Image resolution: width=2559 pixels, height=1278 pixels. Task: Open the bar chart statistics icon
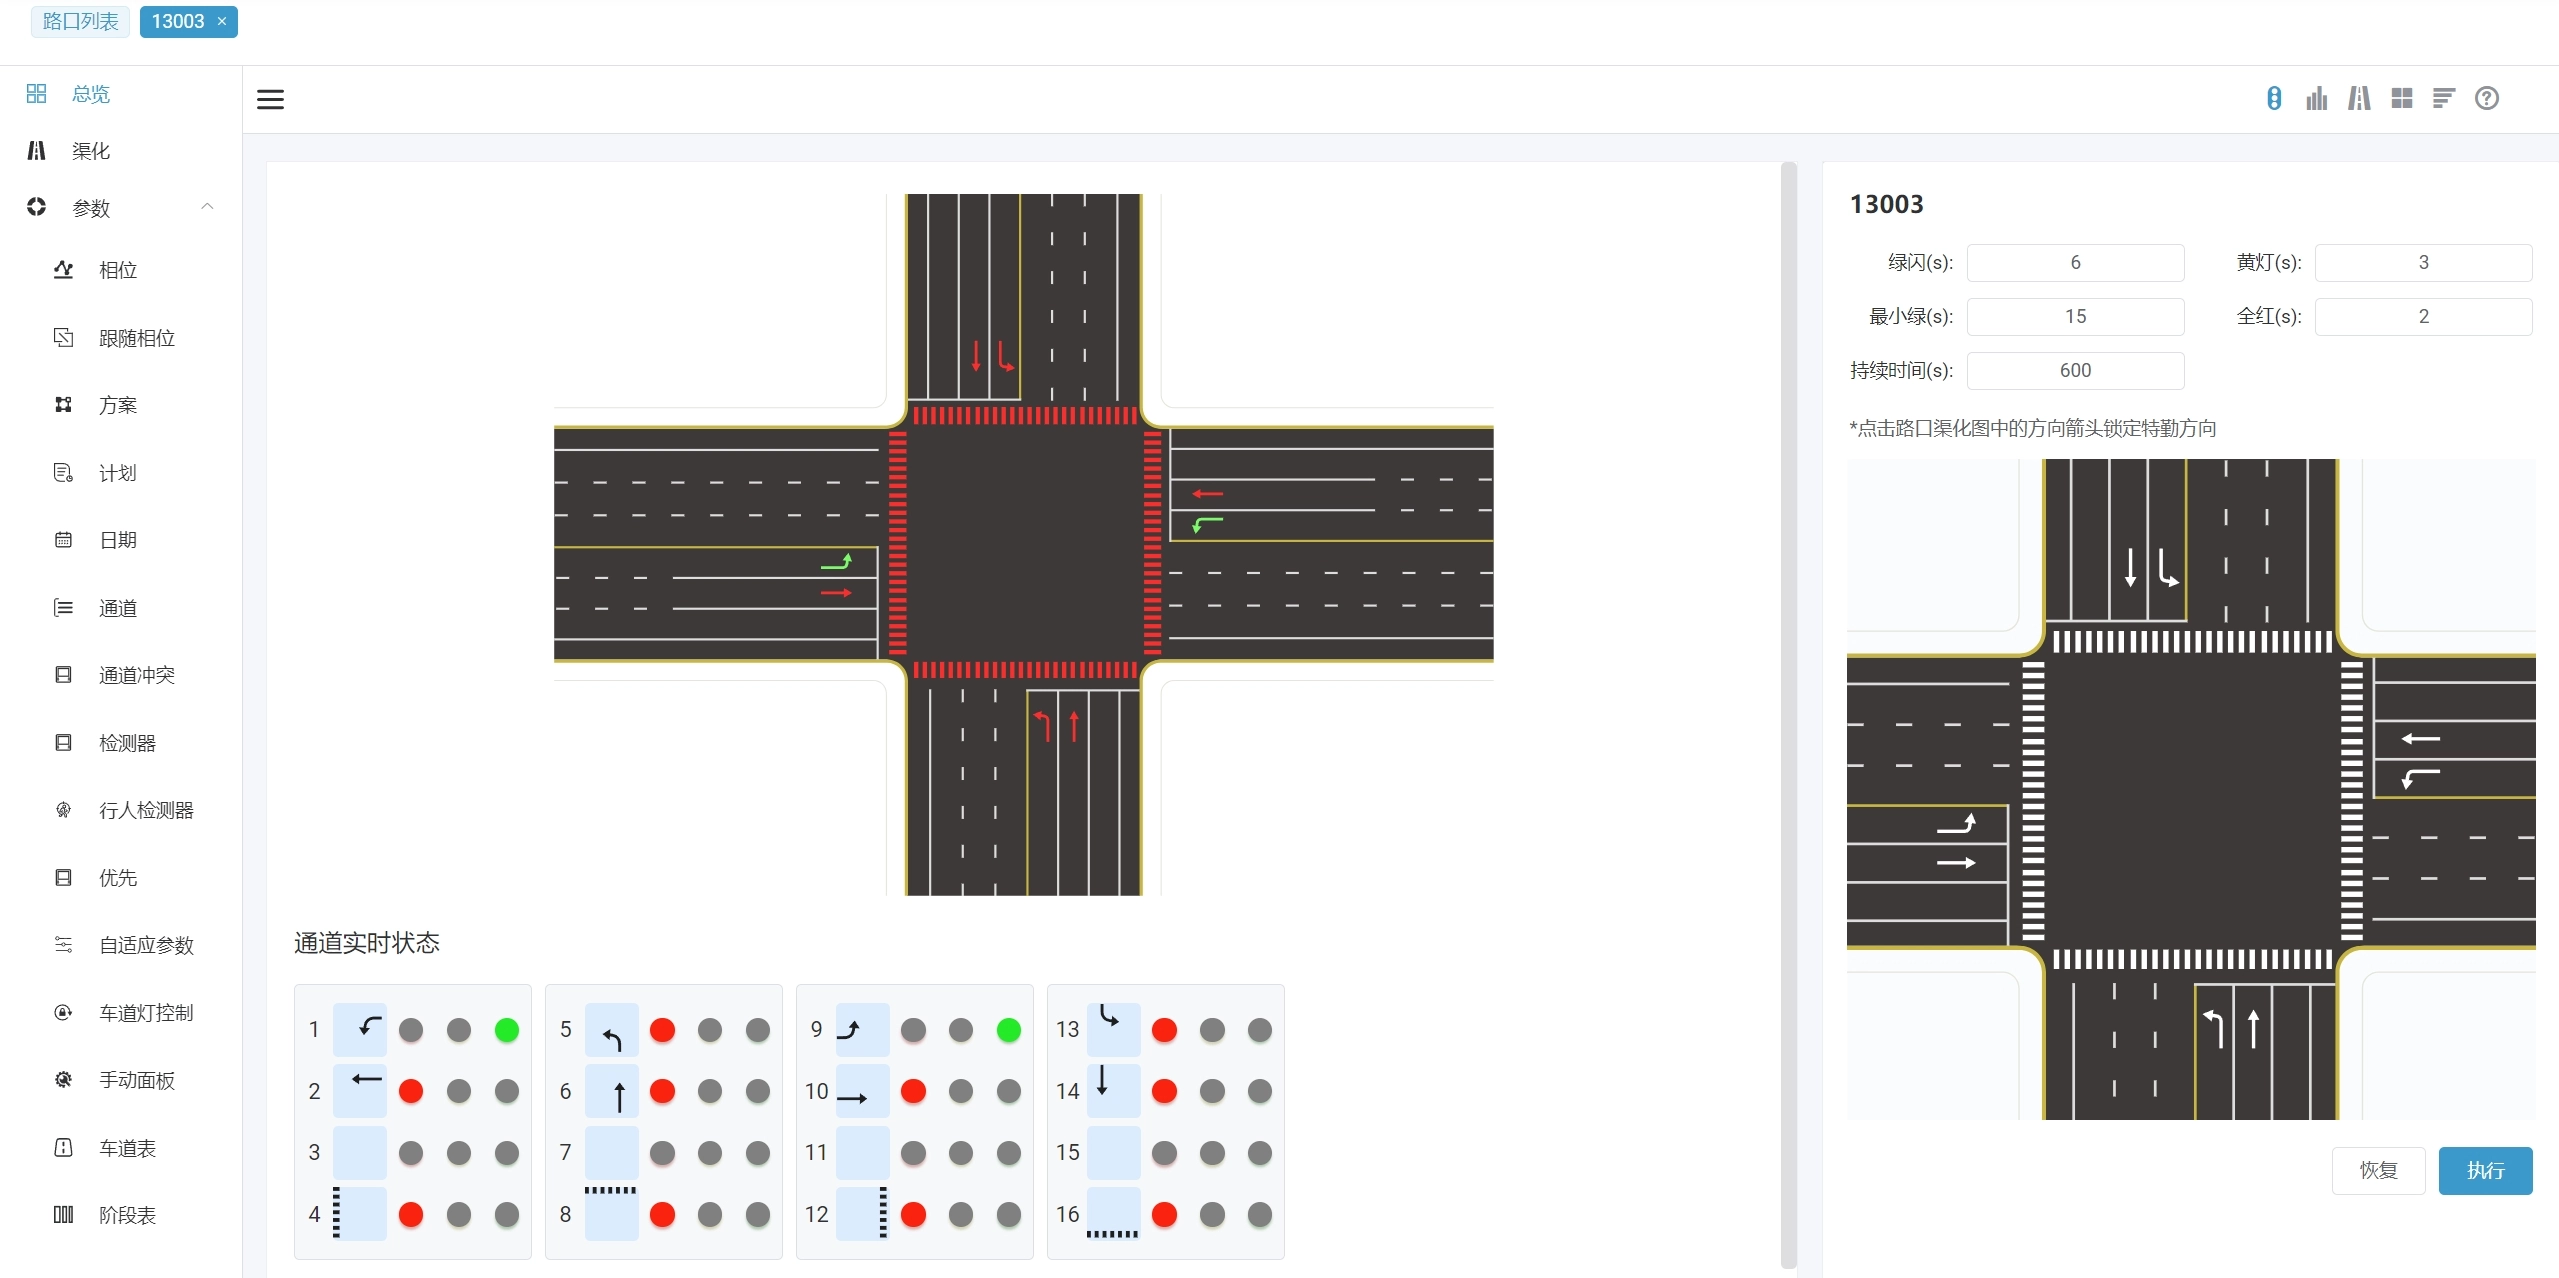[x=2316, y=98]
